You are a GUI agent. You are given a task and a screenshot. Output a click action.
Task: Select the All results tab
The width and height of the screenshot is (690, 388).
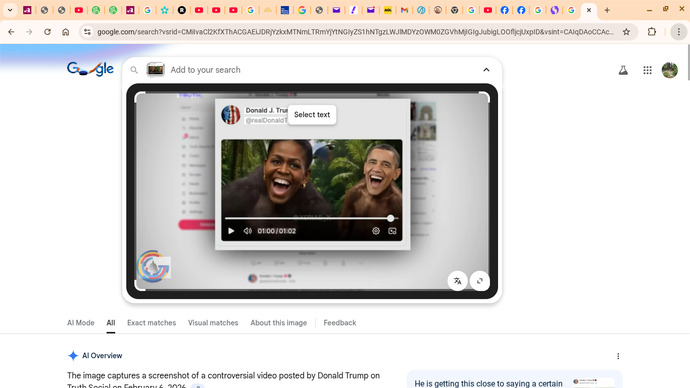pos(111,322)
